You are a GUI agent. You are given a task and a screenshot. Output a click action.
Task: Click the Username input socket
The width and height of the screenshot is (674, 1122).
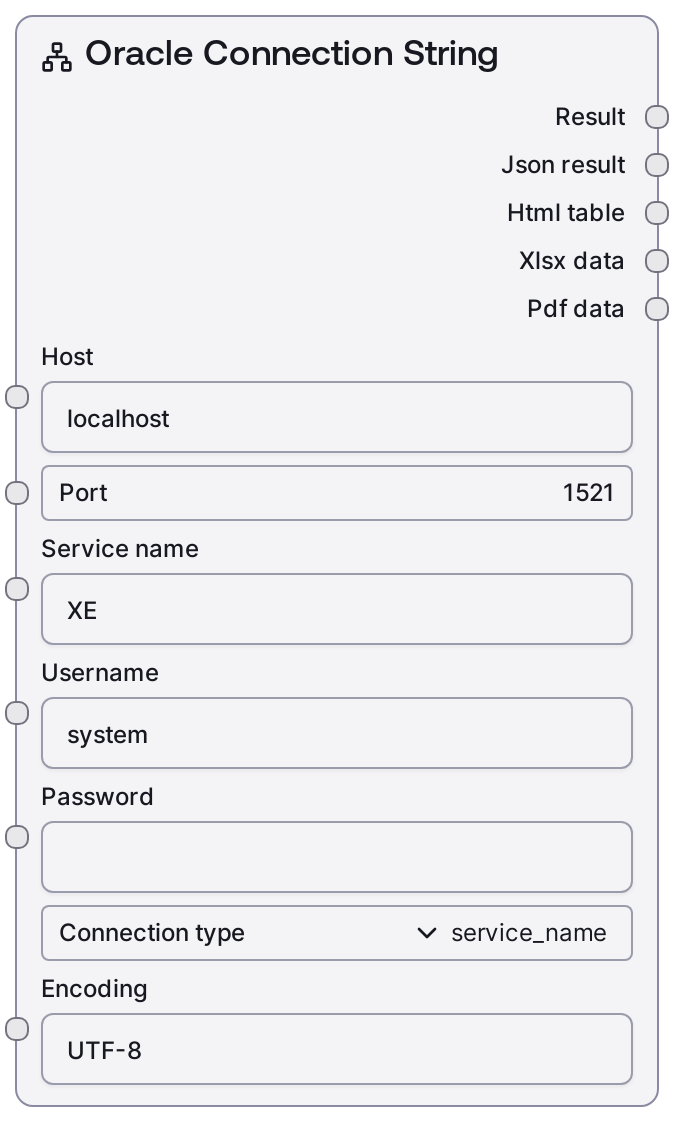(x=17, y=713)
